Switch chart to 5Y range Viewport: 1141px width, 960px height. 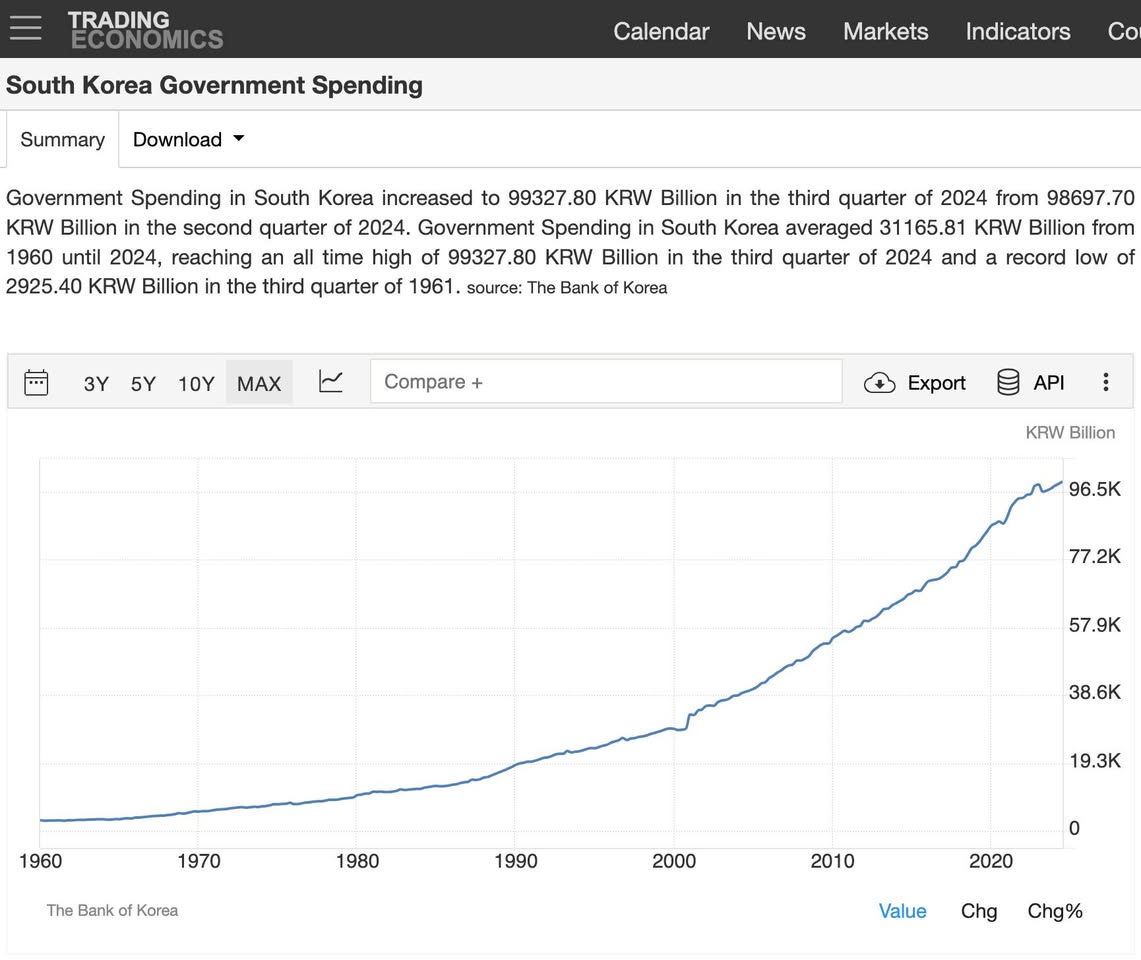[x=143, y=383]
